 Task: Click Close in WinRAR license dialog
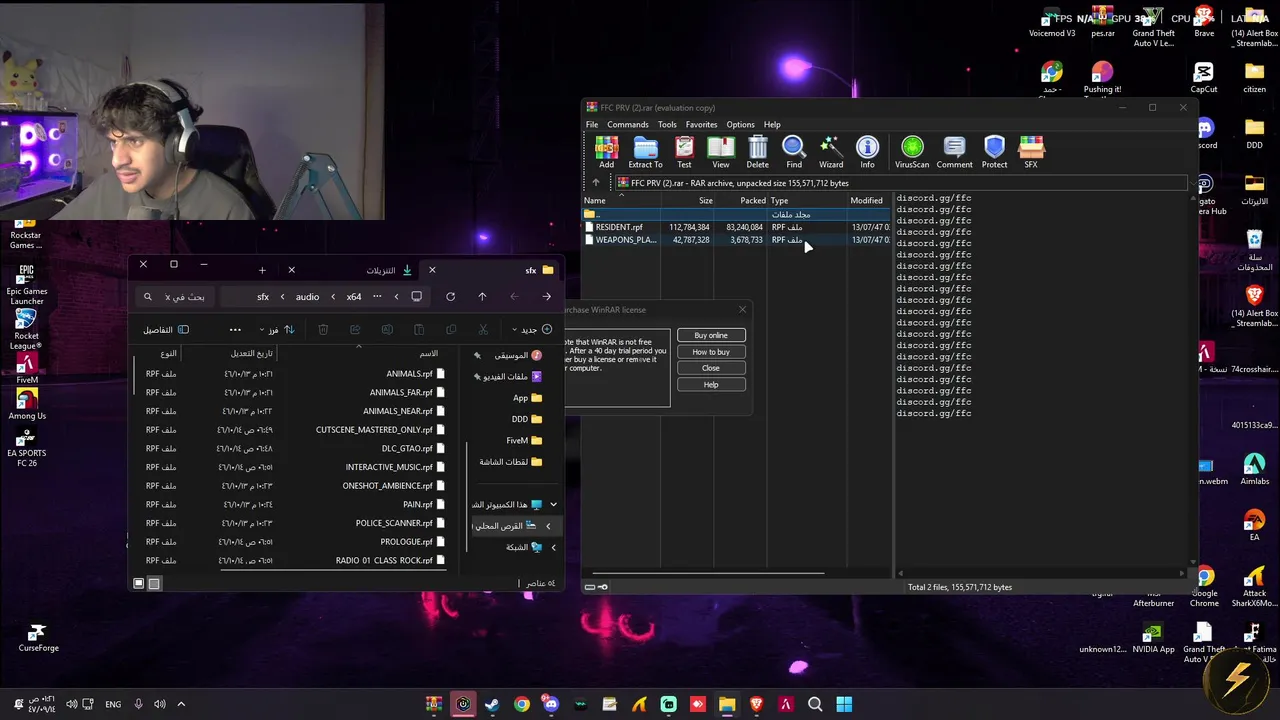point(711,368)
